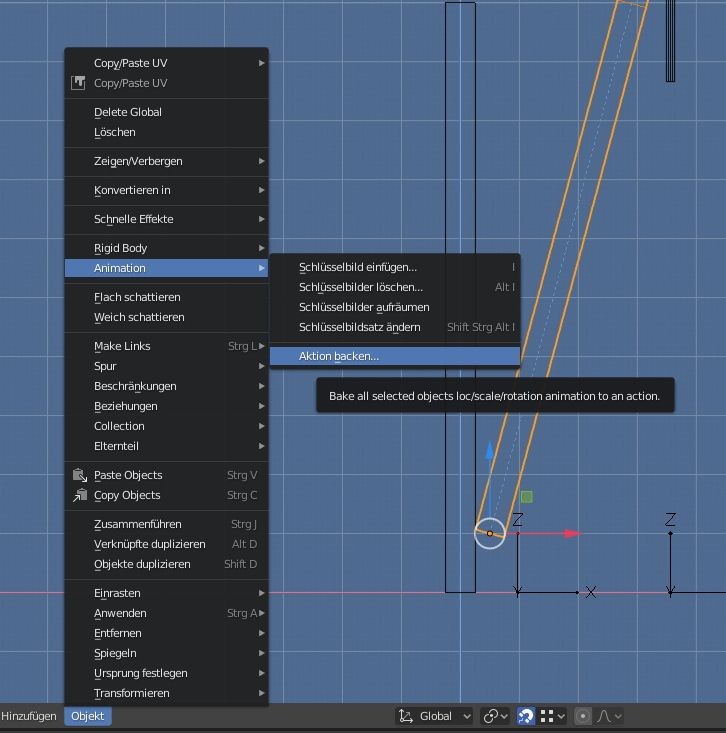Open the Hinzufügen menu in header
The height and width of the screenshot is (733, 726).
(29, 716)
